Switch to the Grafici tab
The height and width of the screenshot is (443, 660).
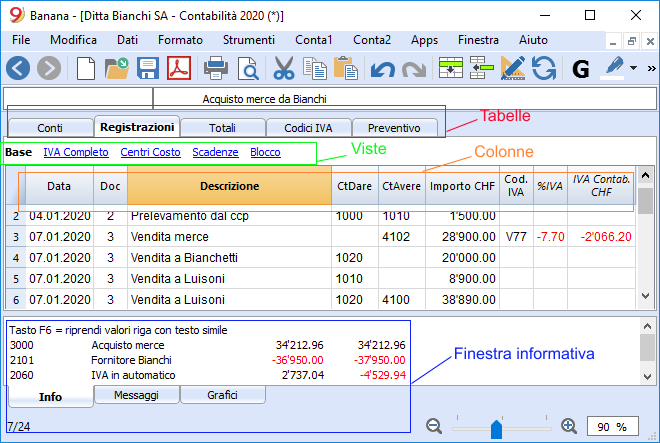click(222, 395)
